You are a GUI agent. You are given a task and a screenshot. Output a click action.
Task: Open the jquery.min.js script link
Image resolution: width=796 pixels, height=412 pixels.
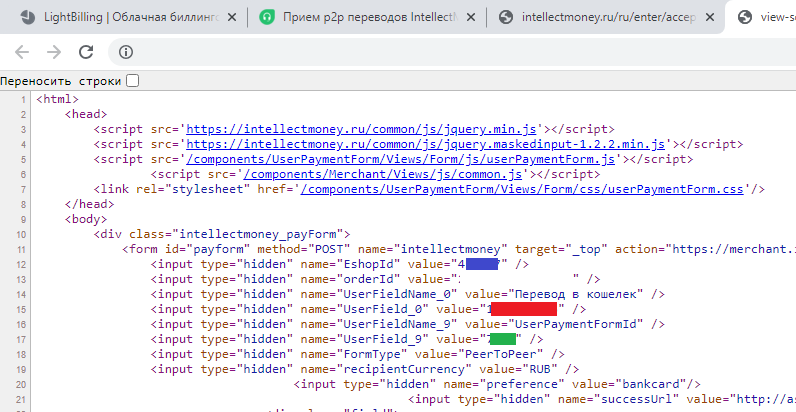[x=361, y=129]
